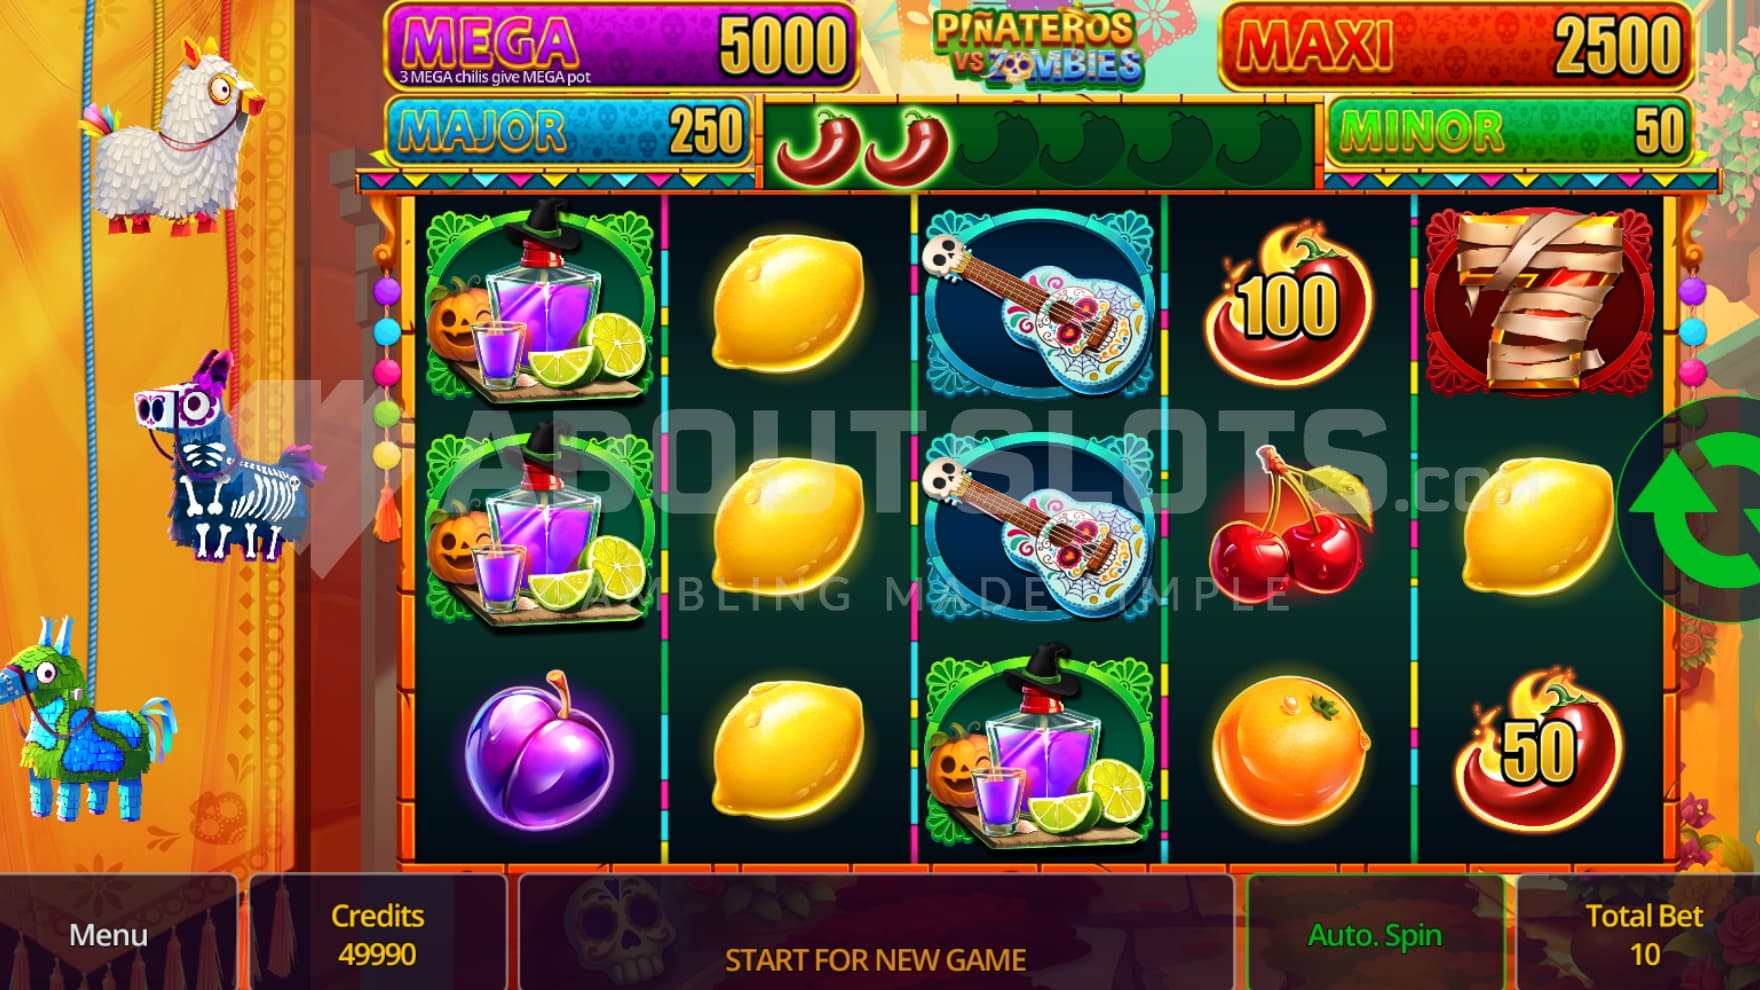Viewport: 1760px width, 990px height.
Task: Click the MINOR 50 jackpot banner
Action: click(1509, 130)
